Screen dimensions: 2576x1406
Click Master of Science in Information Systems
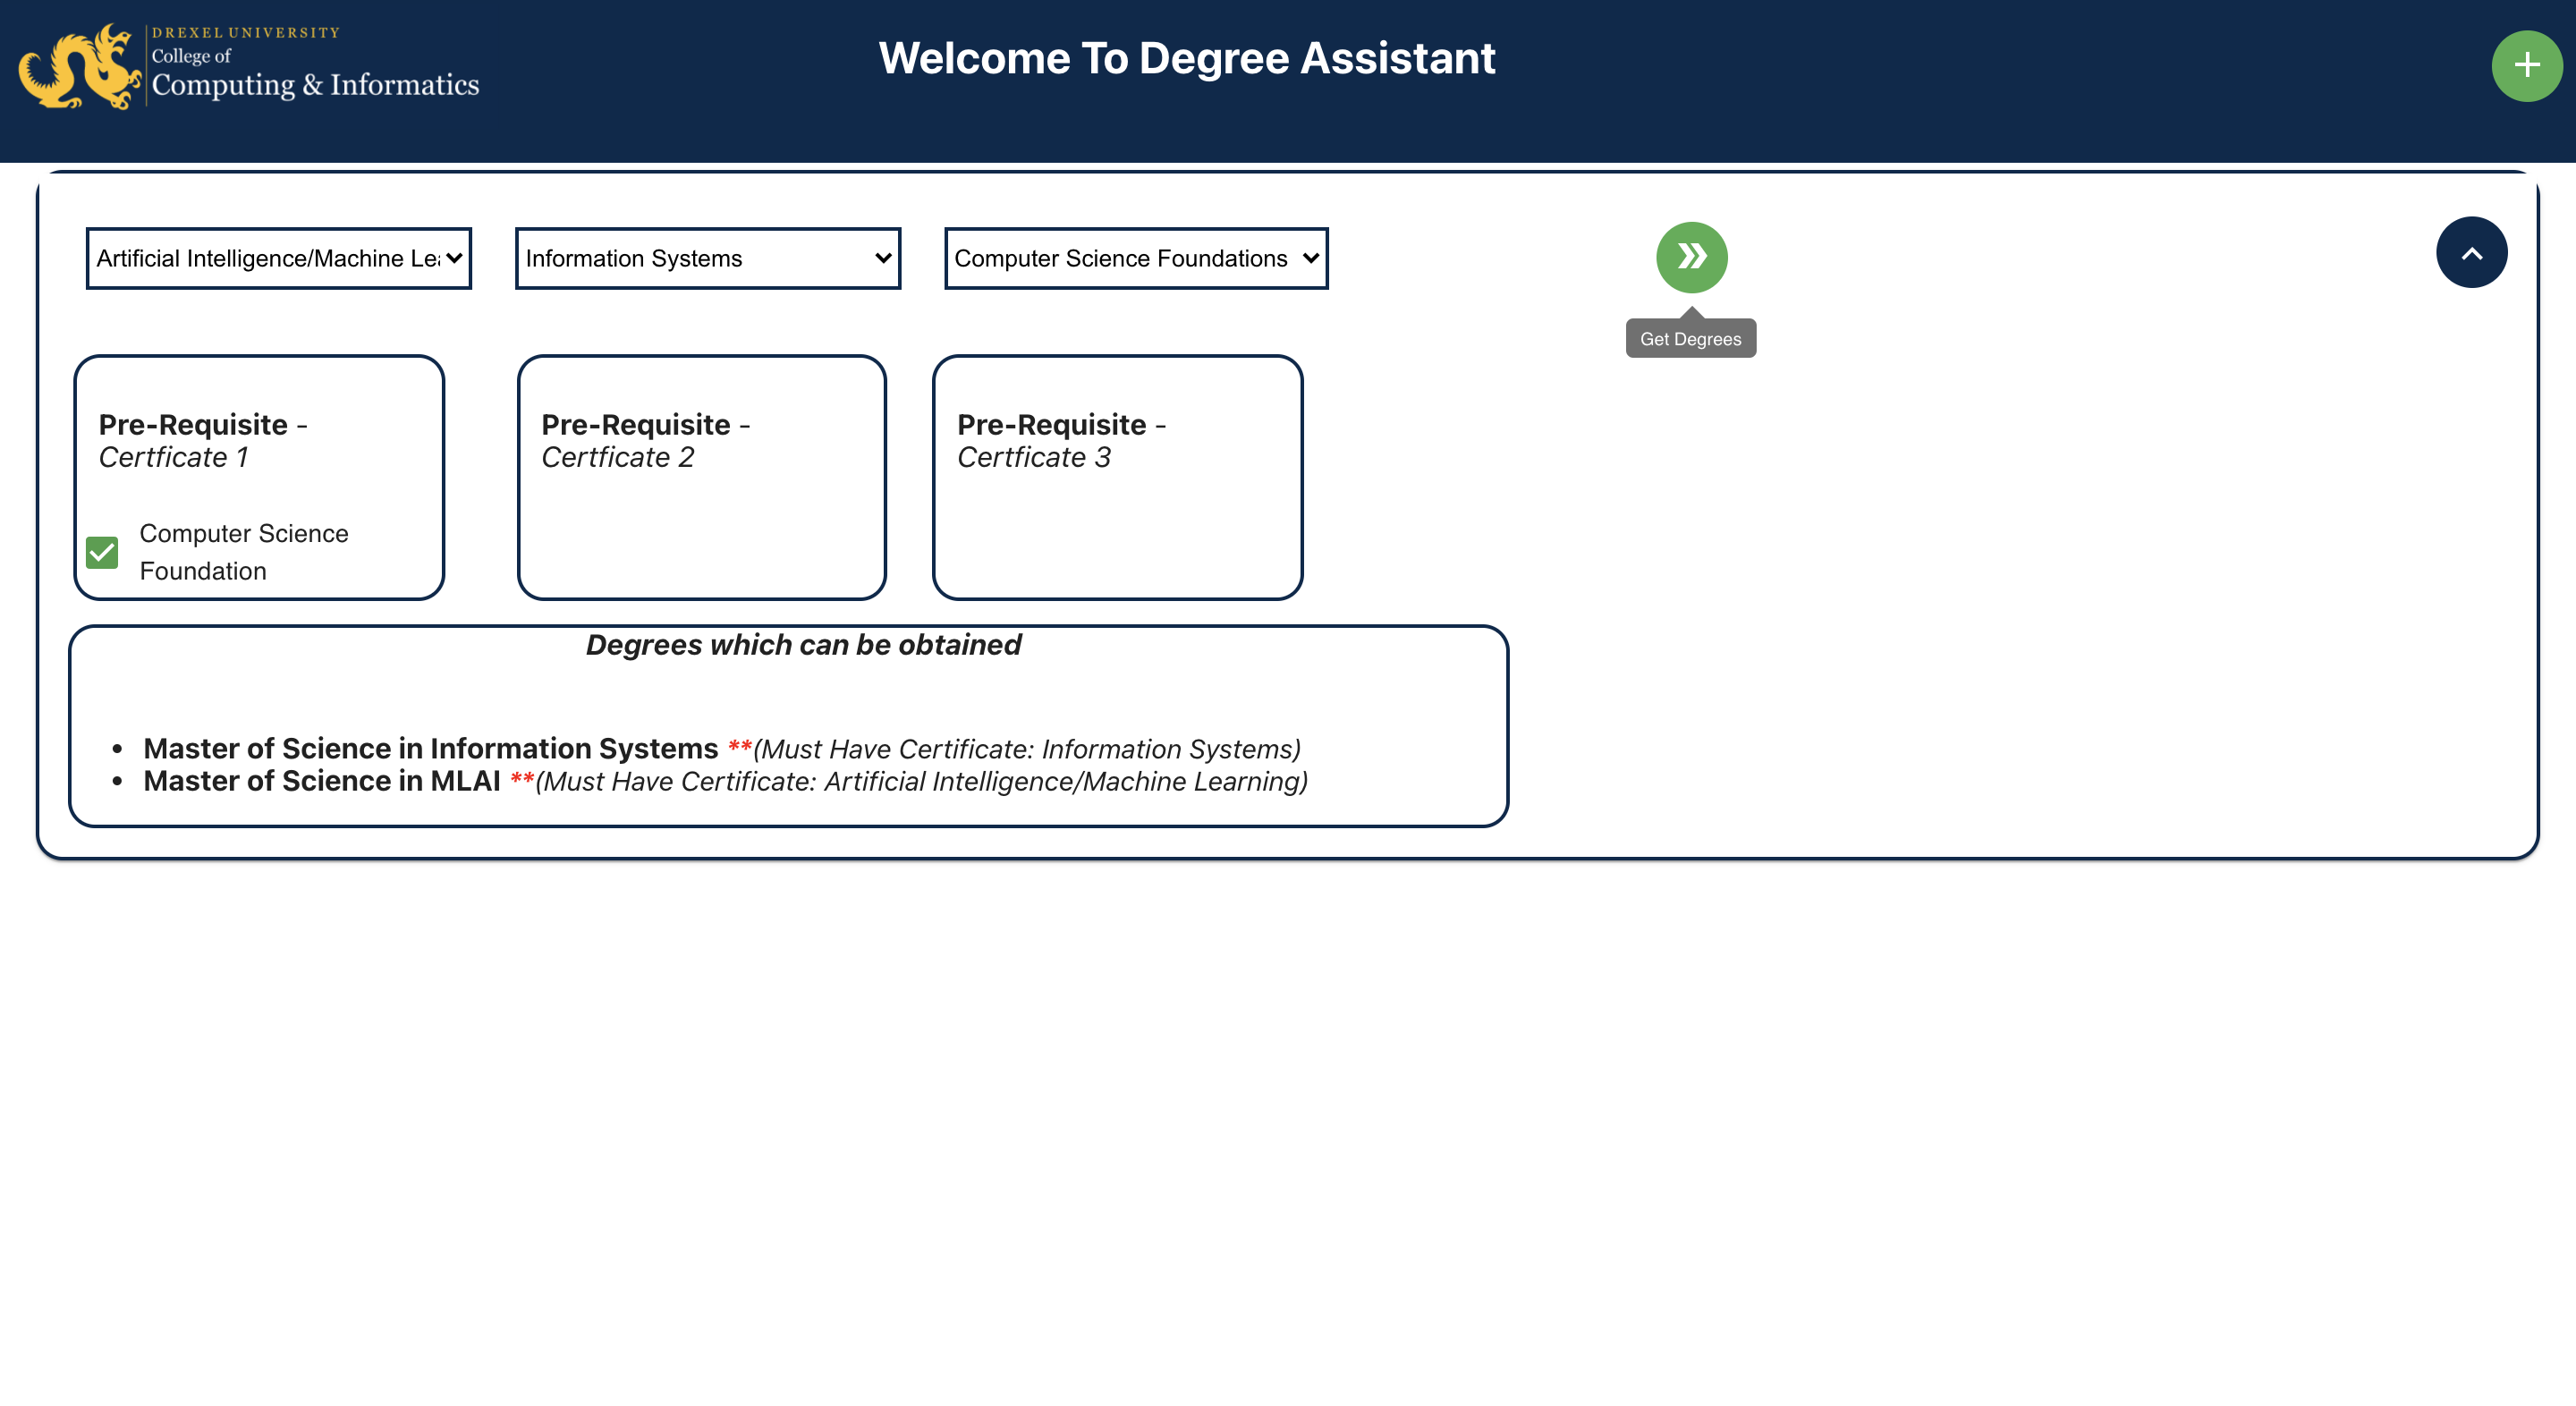click(x=430, y=748)
